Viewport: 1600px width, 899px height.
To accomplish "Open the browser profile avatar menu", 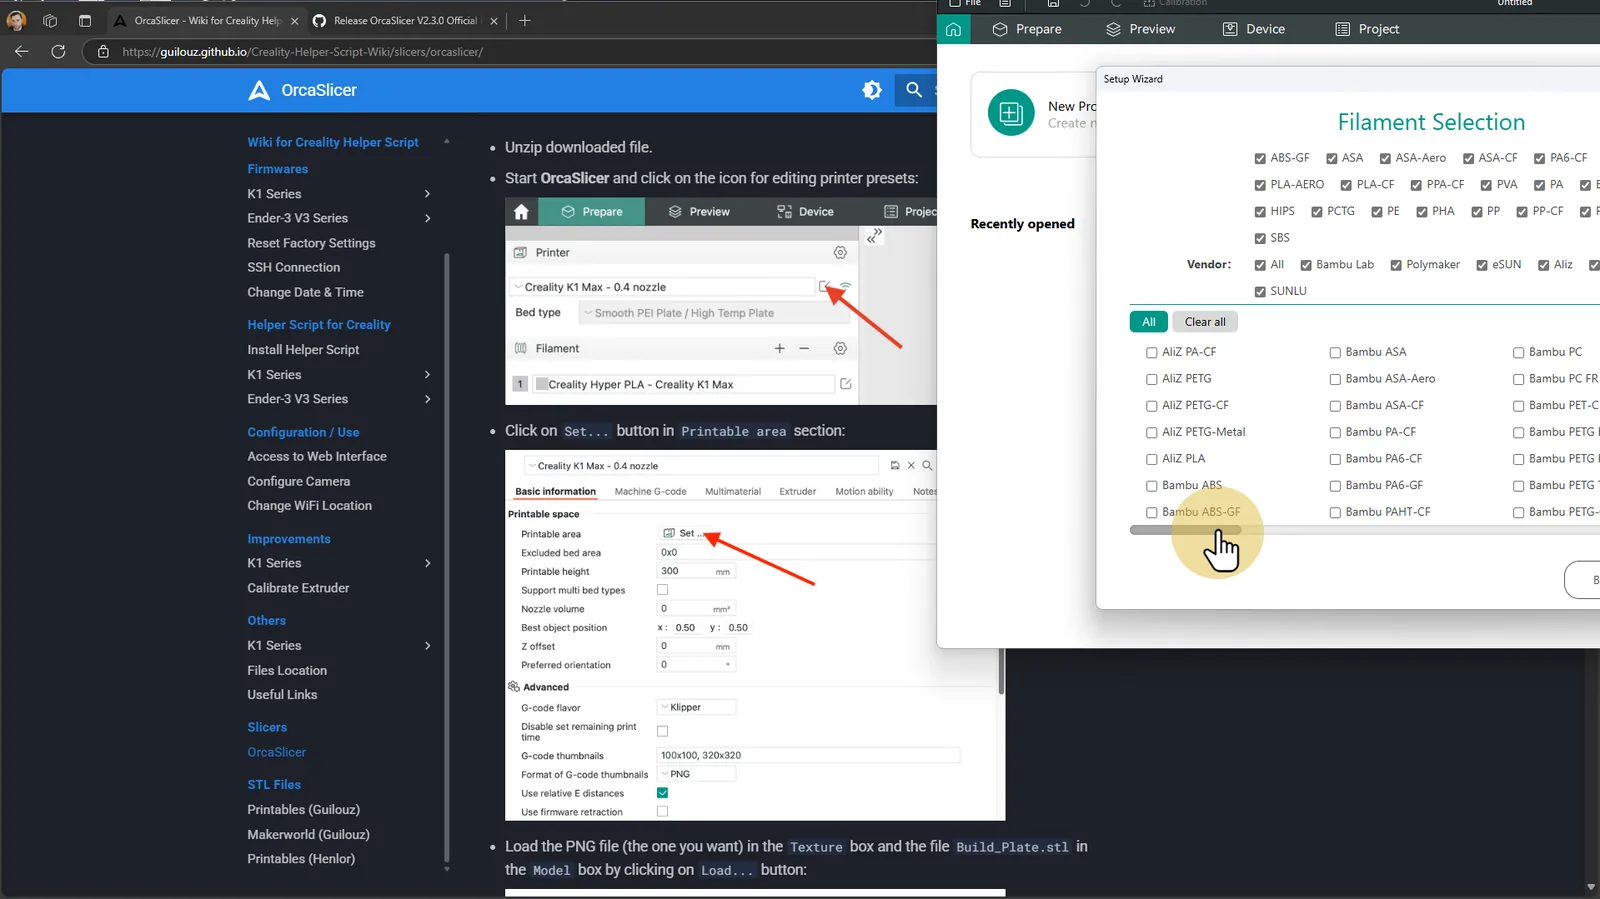I will point(16,21).
